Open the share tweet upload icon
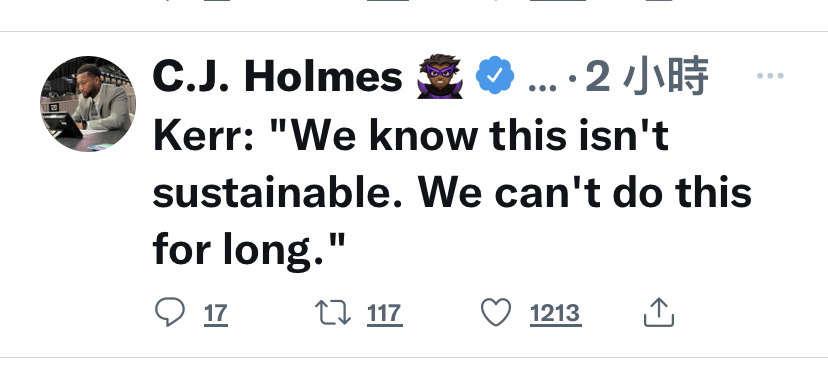 click(x=659, y=312)
